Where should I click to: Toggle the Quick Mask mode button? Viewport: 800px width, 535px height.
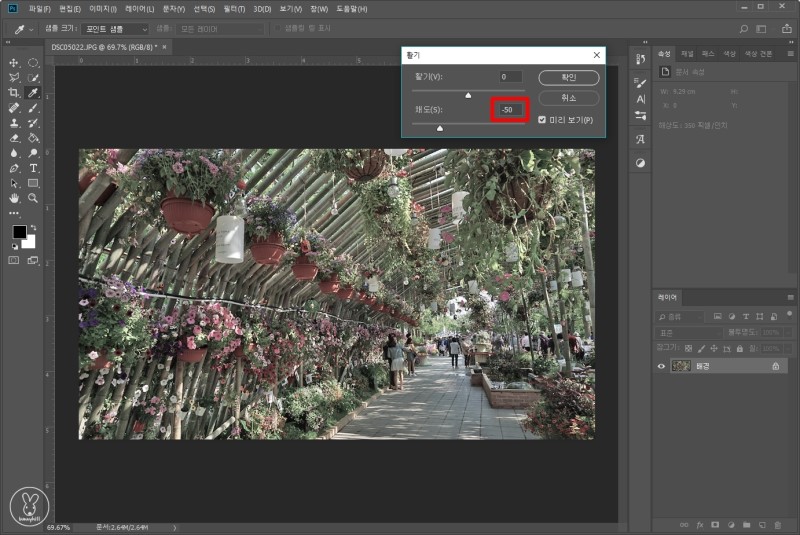tap(14, 260)
